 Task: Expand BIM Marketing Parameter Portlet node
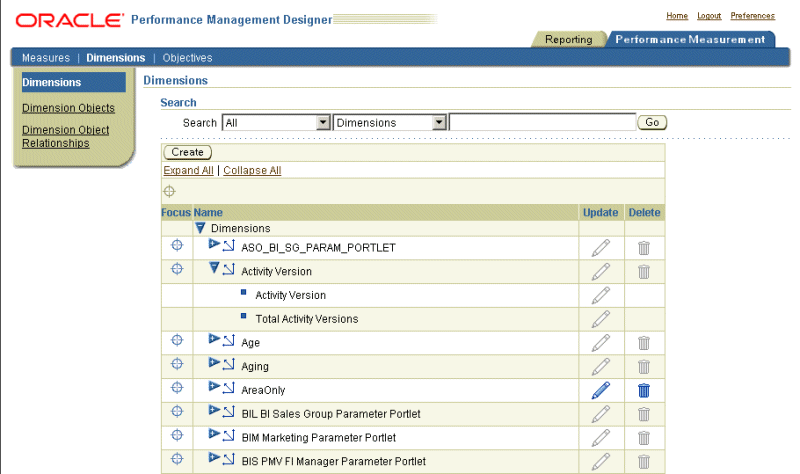pos(214,434)
